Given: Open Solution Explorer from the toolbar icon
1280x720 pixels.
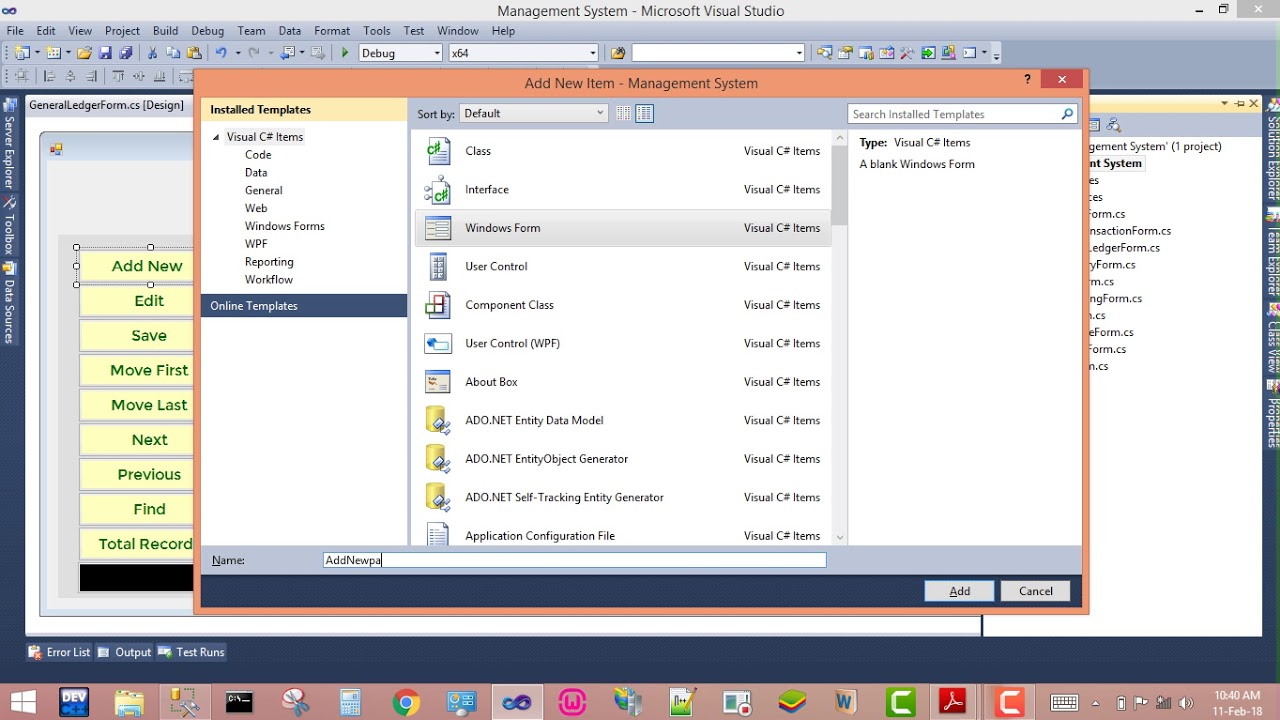Looking at the screenshot, I should point(824,53).
